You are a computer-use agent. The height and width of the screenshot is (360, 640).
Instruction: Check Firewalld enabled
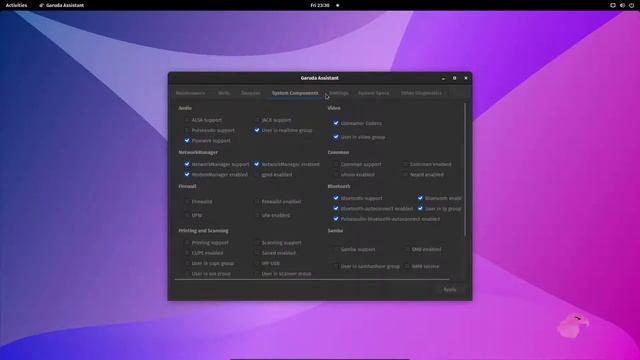257,202
